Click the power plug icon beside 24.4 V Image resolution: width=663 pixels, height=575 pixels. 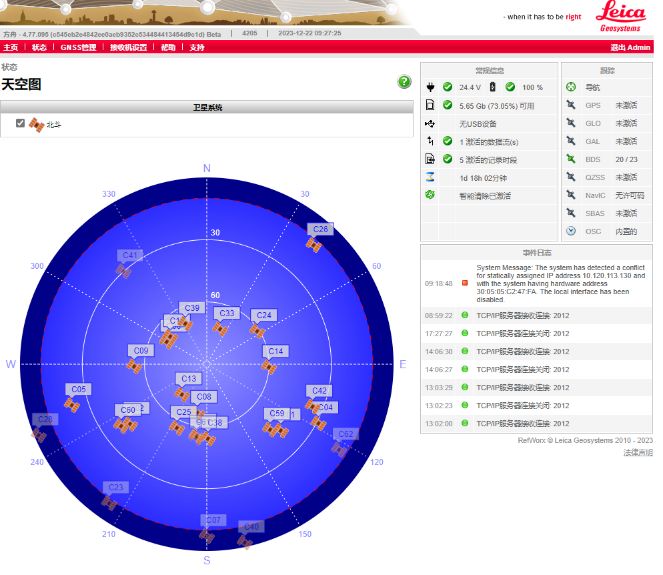pos(430,87)
